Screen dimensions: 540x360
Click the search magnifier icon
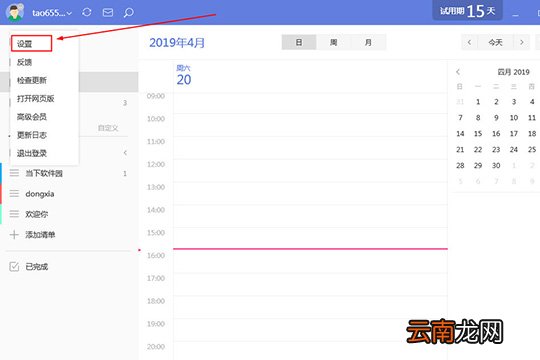pos(128,13)
